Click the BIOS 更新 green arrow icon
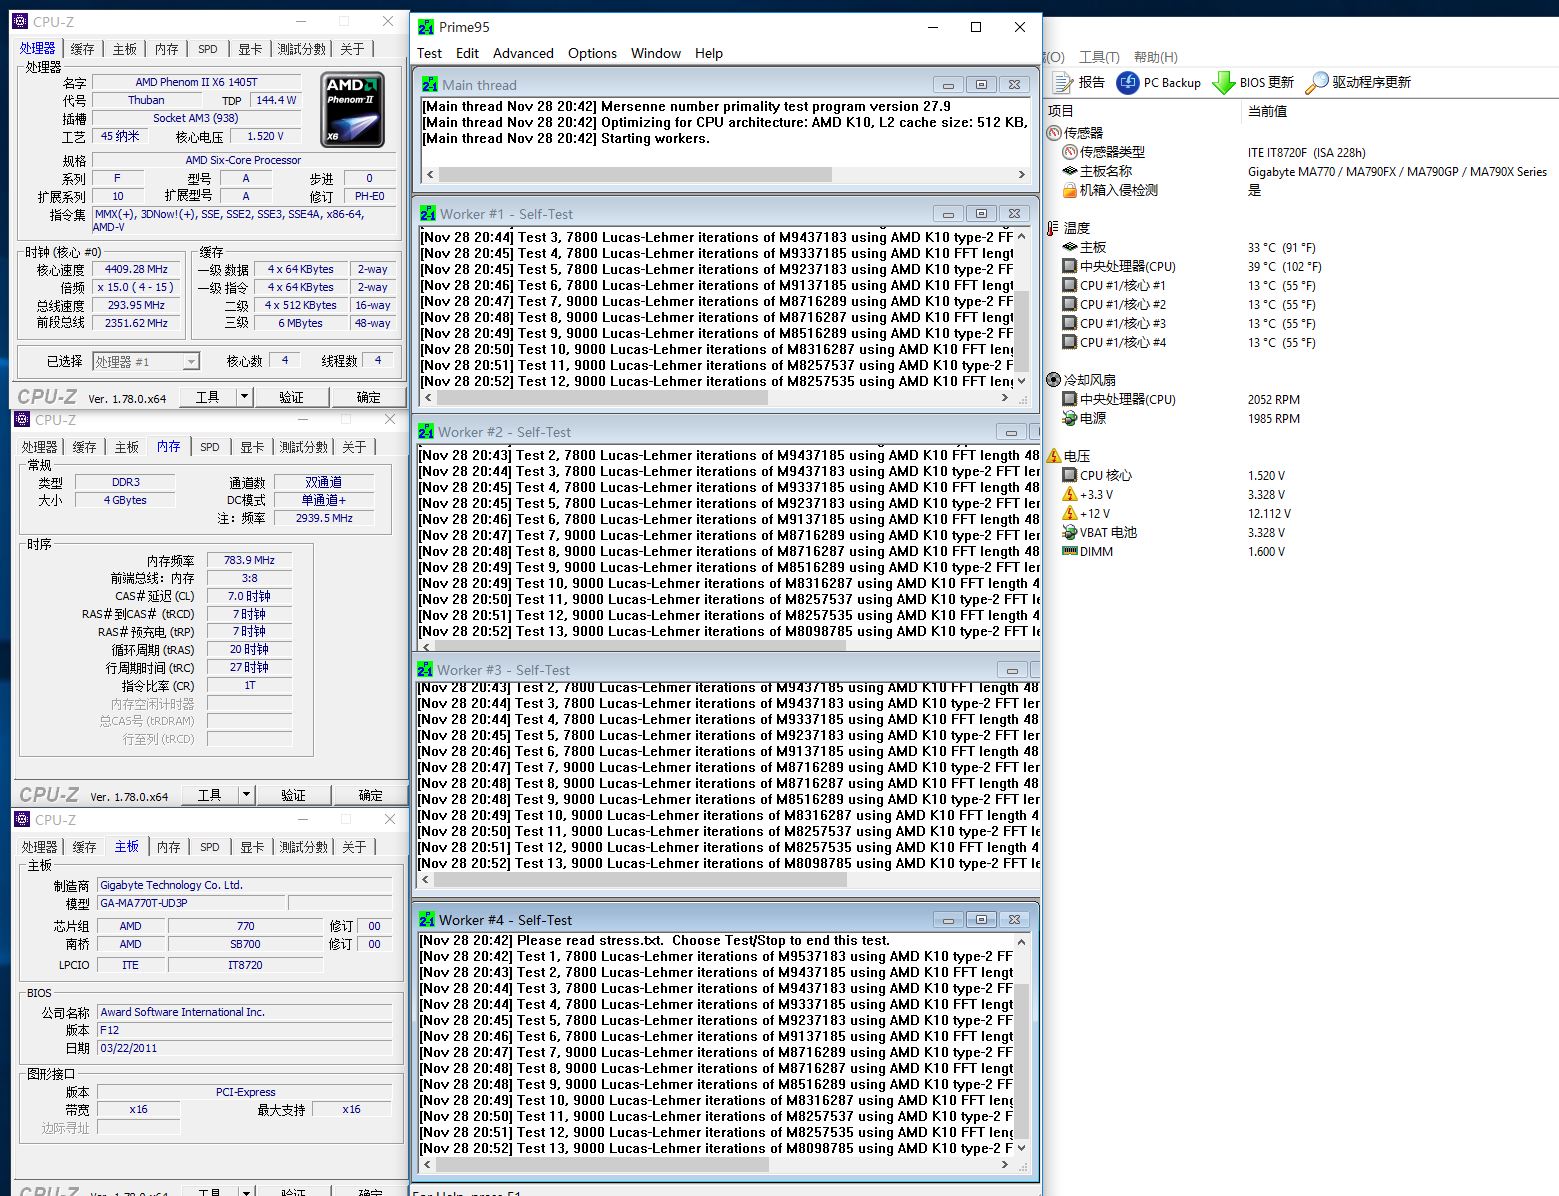 coord(1223,83)
